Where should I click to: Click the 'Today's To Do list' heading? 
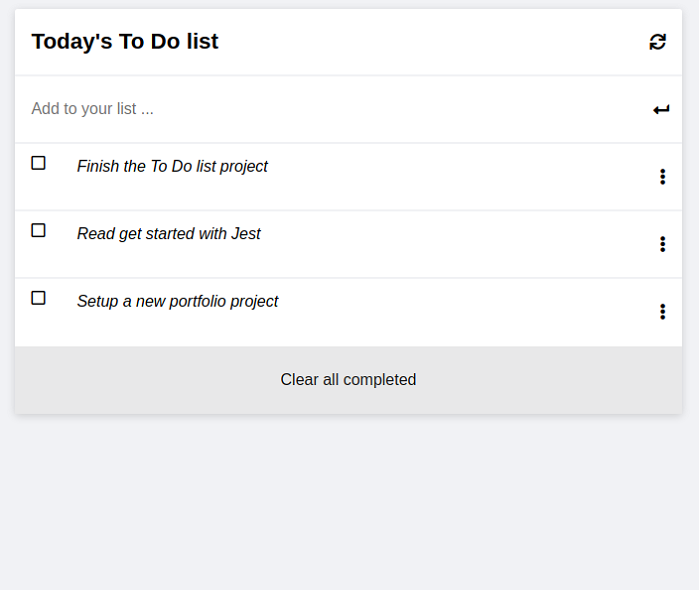click(125, 42)
